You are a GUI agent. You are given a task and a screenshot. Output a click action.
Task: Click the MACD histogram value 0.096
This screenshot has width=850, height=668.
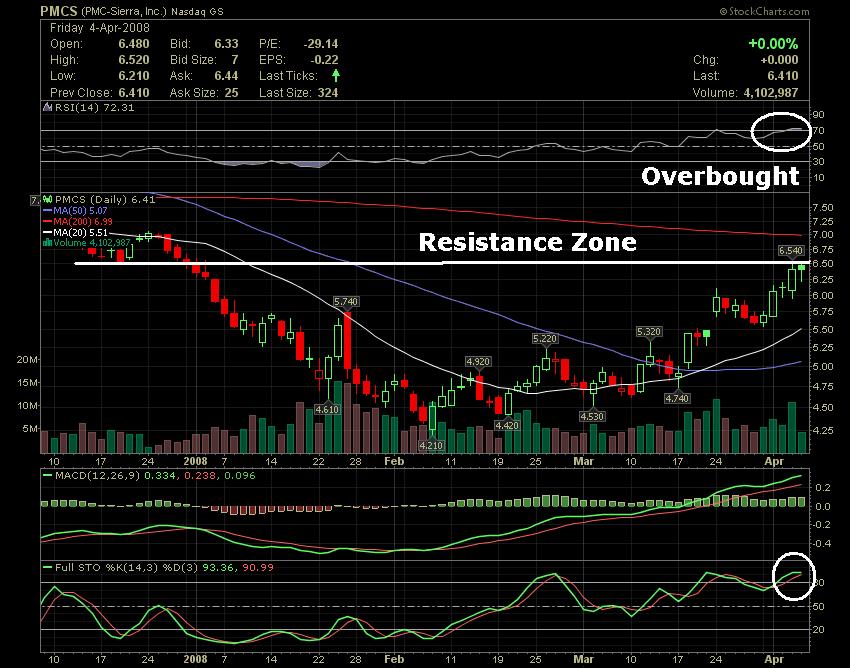click(240, 476)
